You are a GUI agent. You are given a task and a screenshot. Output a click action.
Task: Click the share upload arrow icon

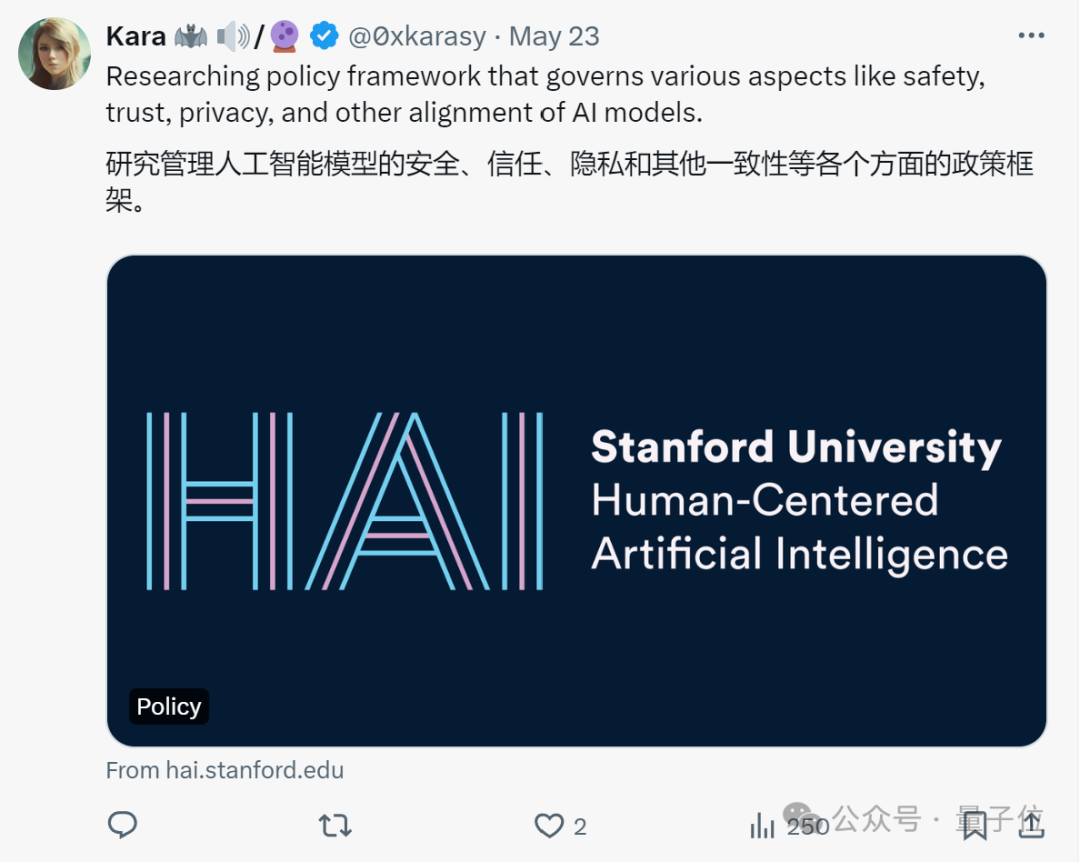coord(1031,825)
